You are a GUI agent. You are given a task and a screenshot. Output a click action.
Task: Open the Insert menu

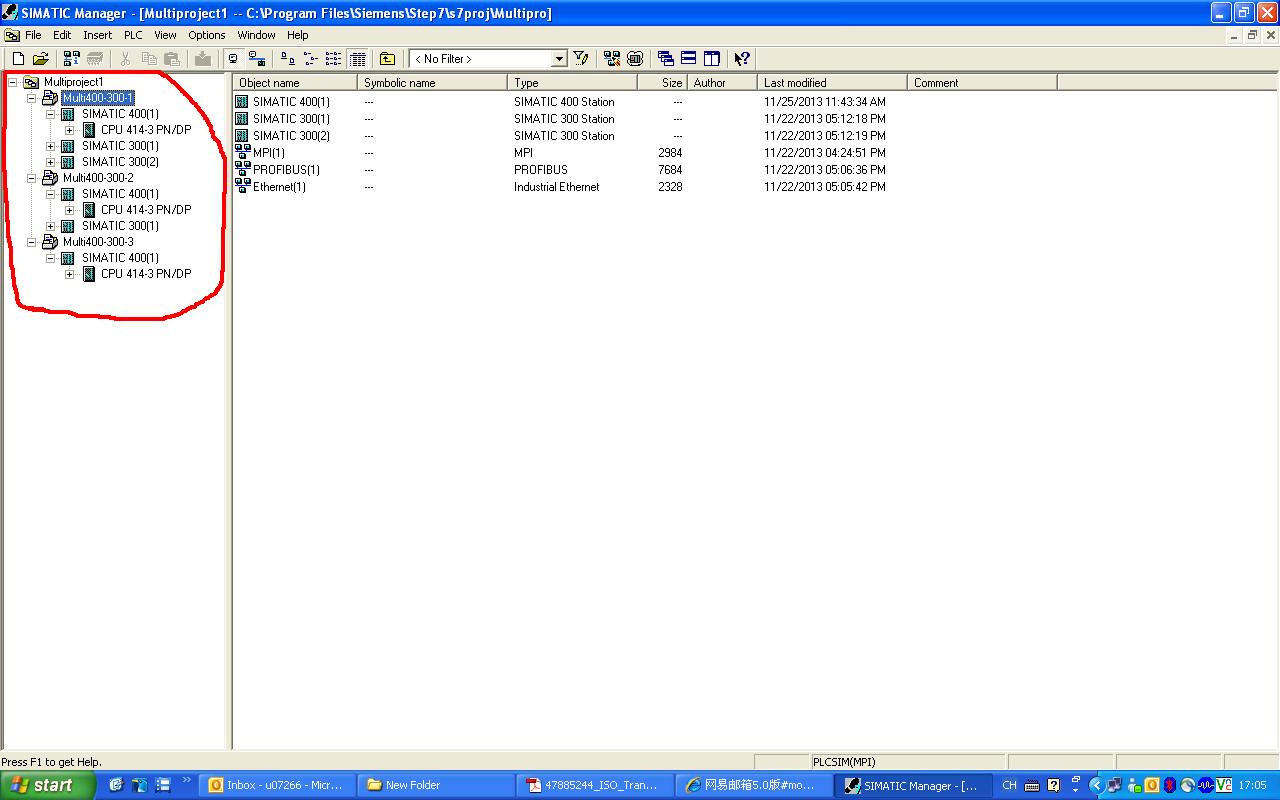click(98, 35)
